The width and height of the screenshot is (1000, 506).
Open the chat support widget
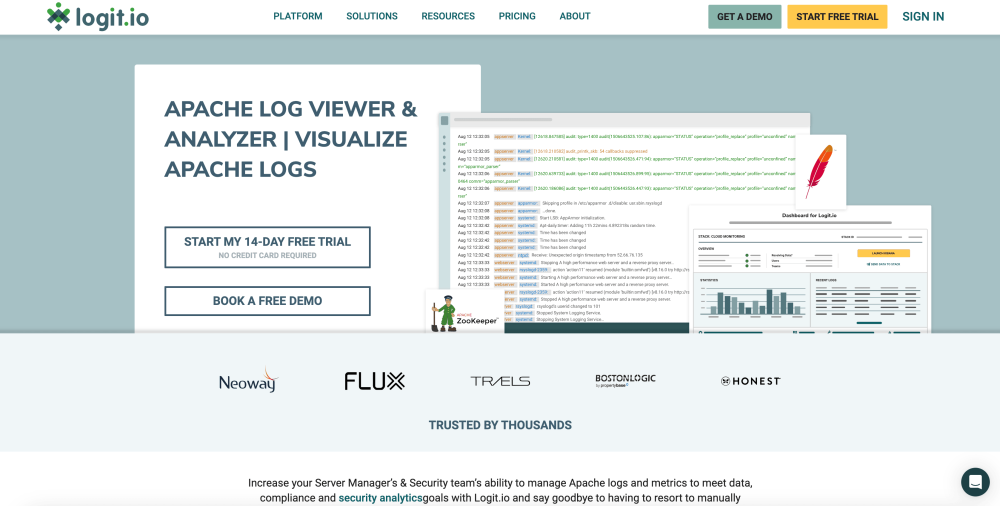(975, 482)
